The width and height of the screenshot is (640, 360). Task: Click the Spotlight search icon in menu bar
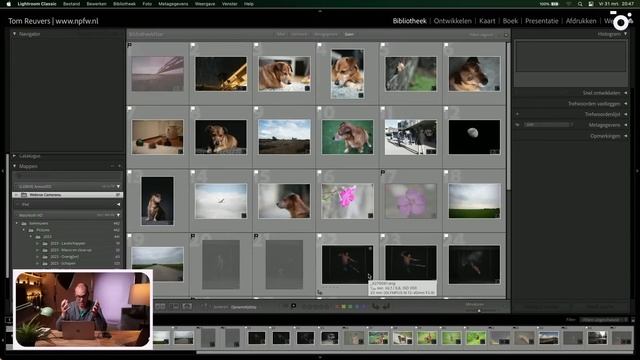pyautogui.click(x=580, y=4)
